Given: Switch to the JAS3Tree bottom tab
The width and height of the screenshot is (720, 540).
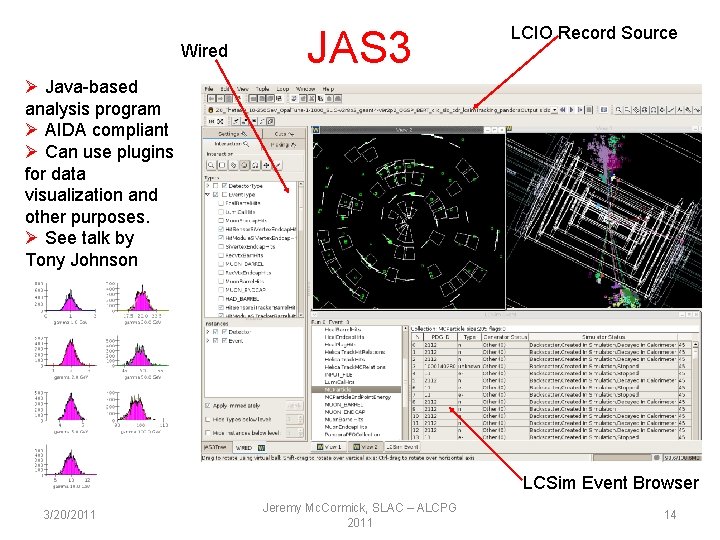Looking at the screenshot, I should (x=217, y=447).
